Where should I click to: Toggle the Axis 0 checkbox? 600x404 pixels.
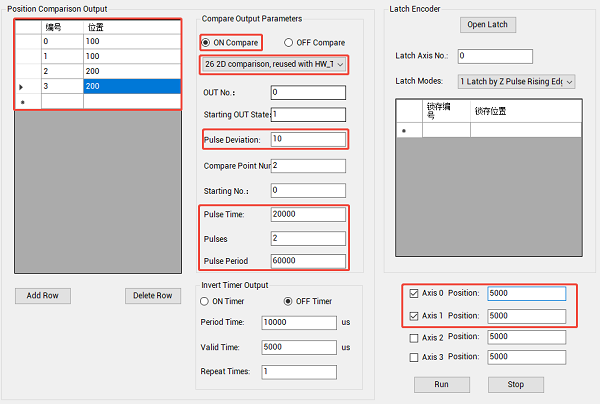click(415, 294)
